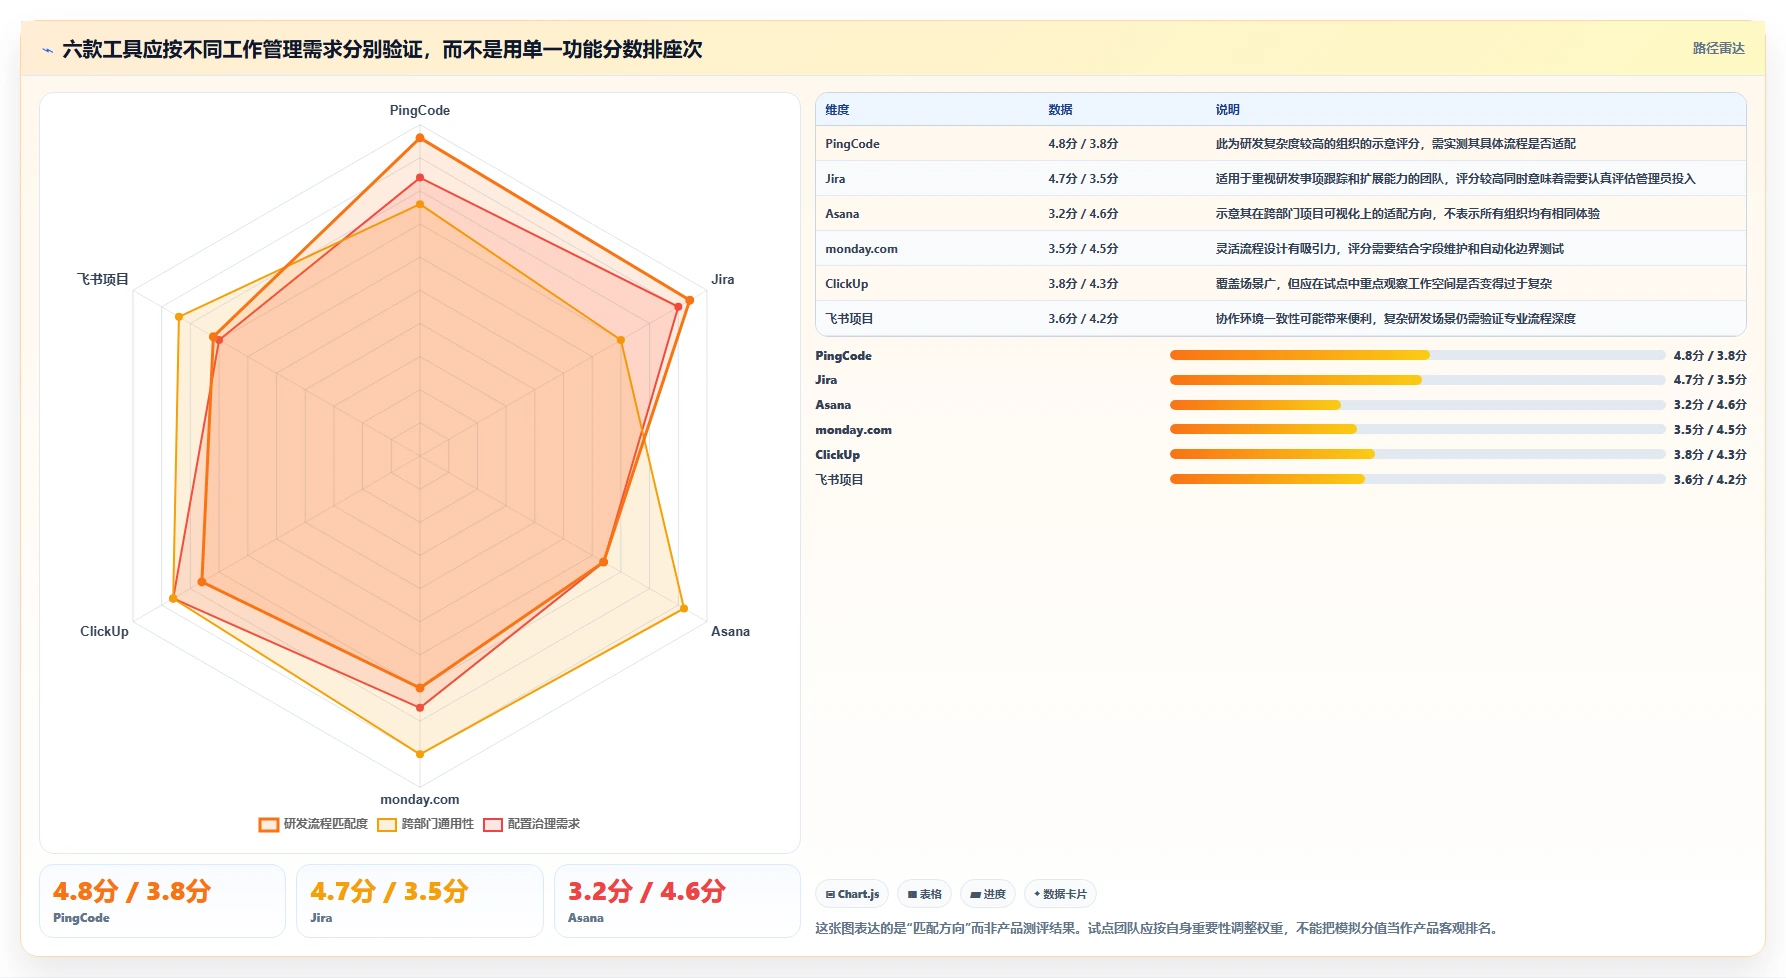Click the PingCode axis label on the radar chart
The image size is (1786, 978).
click(420, 110)
